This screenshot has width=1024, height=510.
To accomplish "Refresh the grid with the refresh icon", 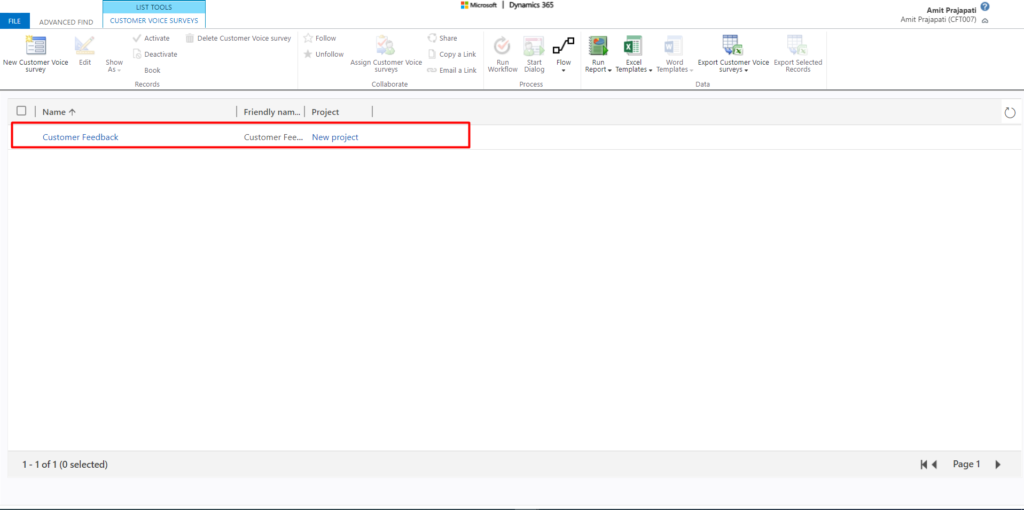I will click(x=1010, y=112).
